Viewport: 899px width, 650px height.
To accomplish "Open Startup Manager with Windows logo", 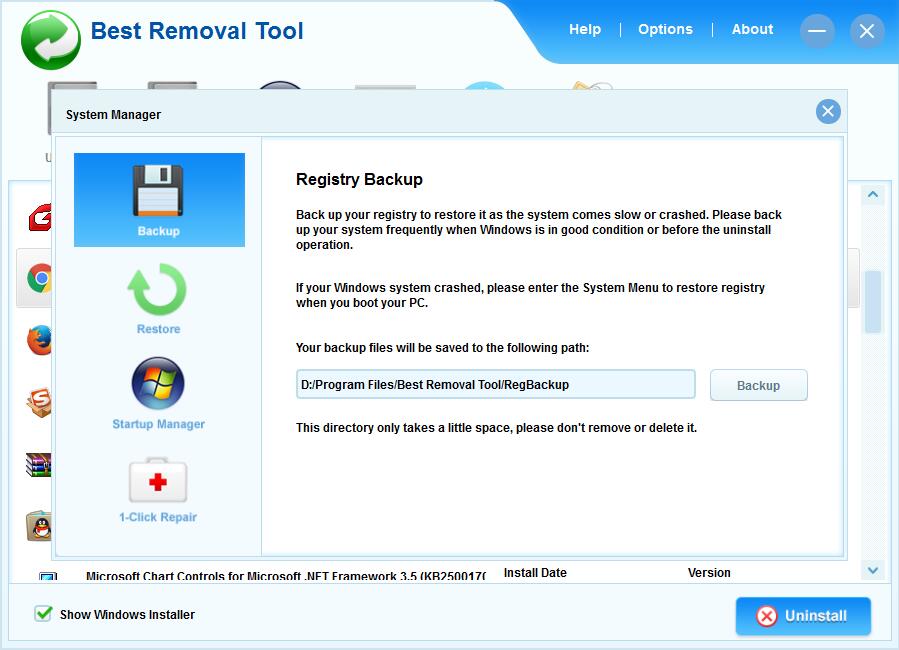I will [158, 393].
